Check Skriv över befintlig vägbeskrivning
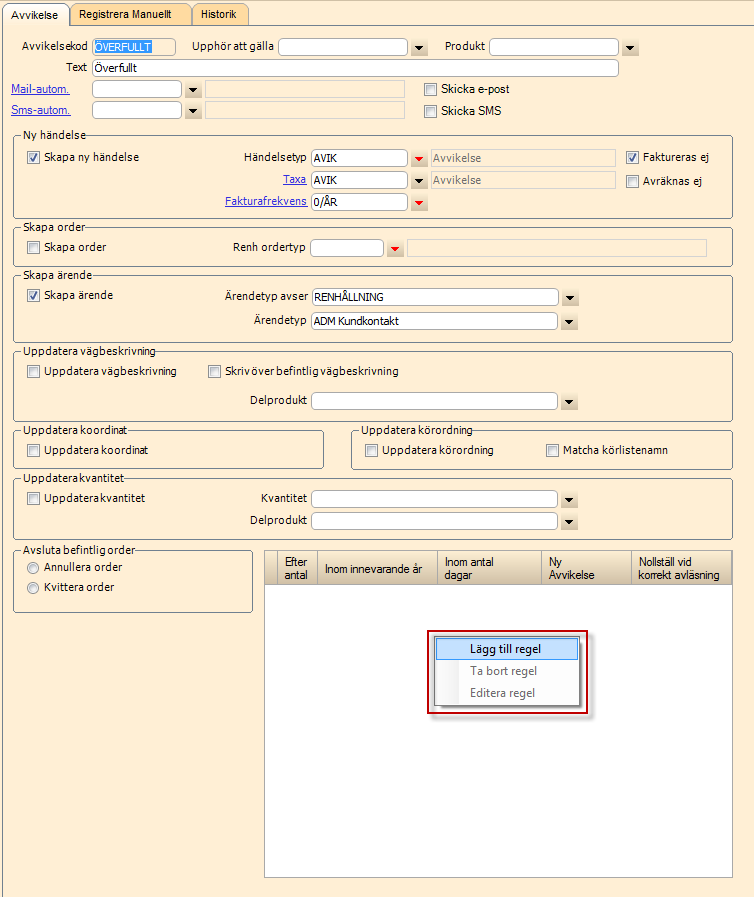754x897 pixels. click(x=214, y=371)
